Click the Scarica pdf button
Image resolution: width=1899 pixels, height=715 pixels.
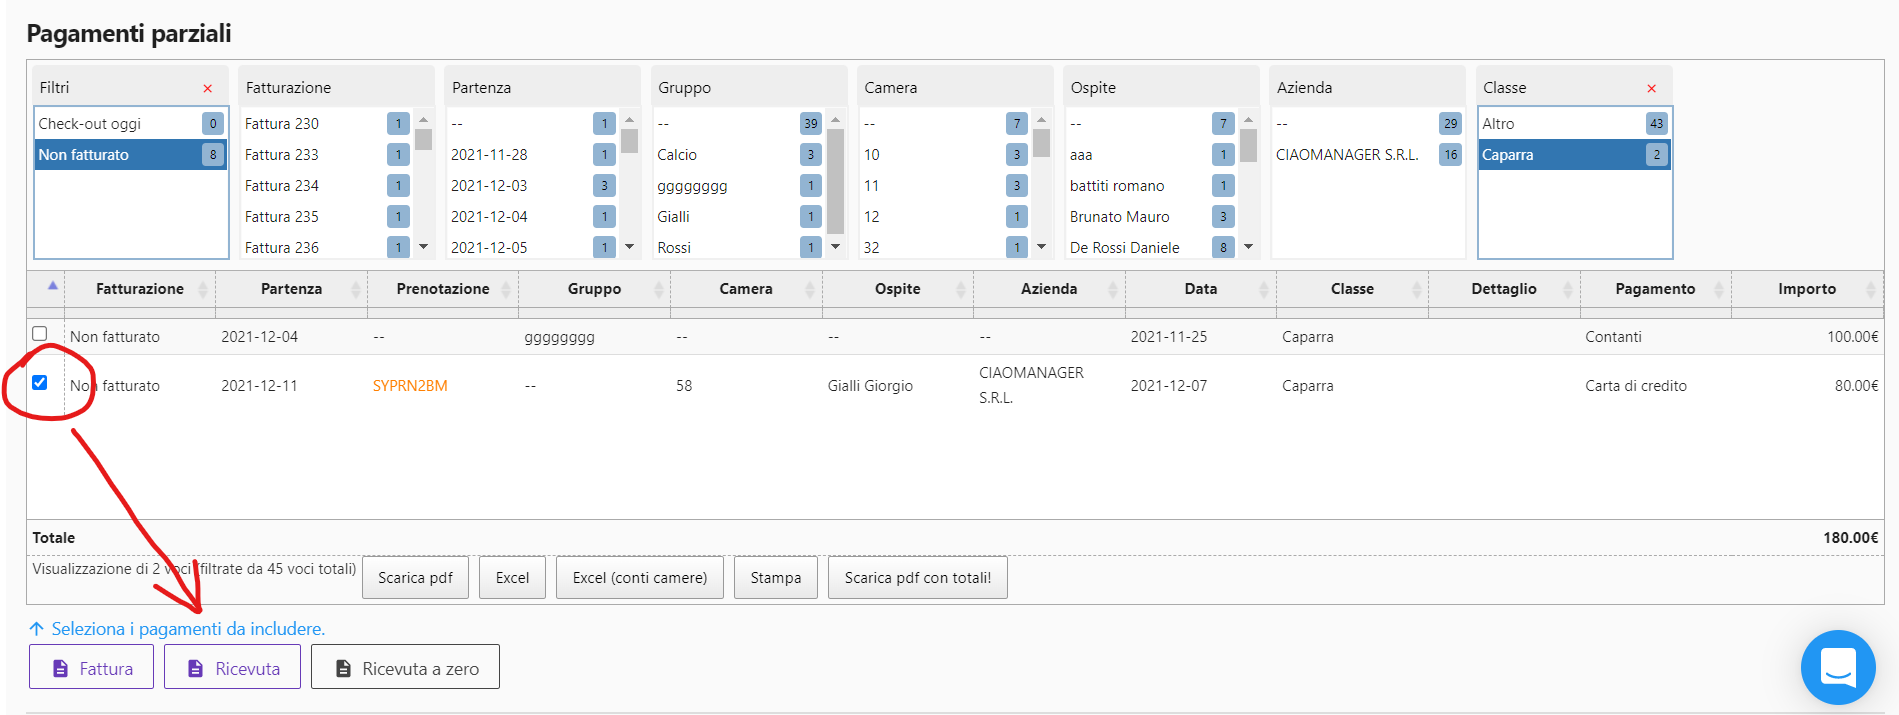tap(415, 578)
